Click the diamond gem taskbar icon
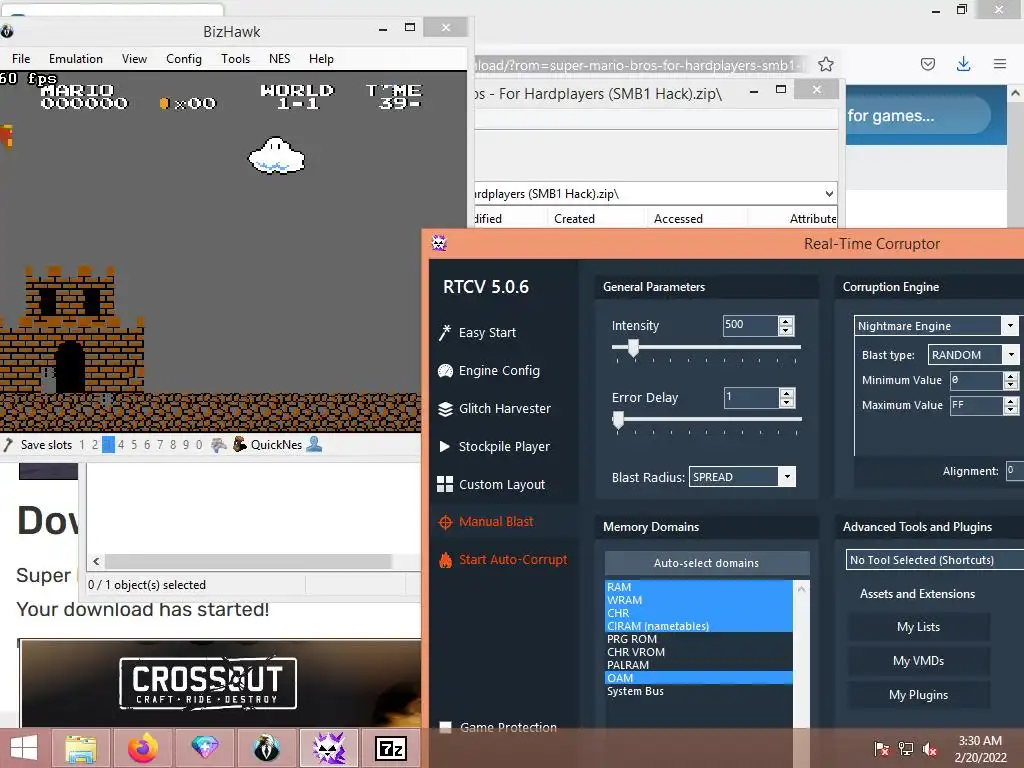Screen dimensions: 1024x768 coord(204,747)
